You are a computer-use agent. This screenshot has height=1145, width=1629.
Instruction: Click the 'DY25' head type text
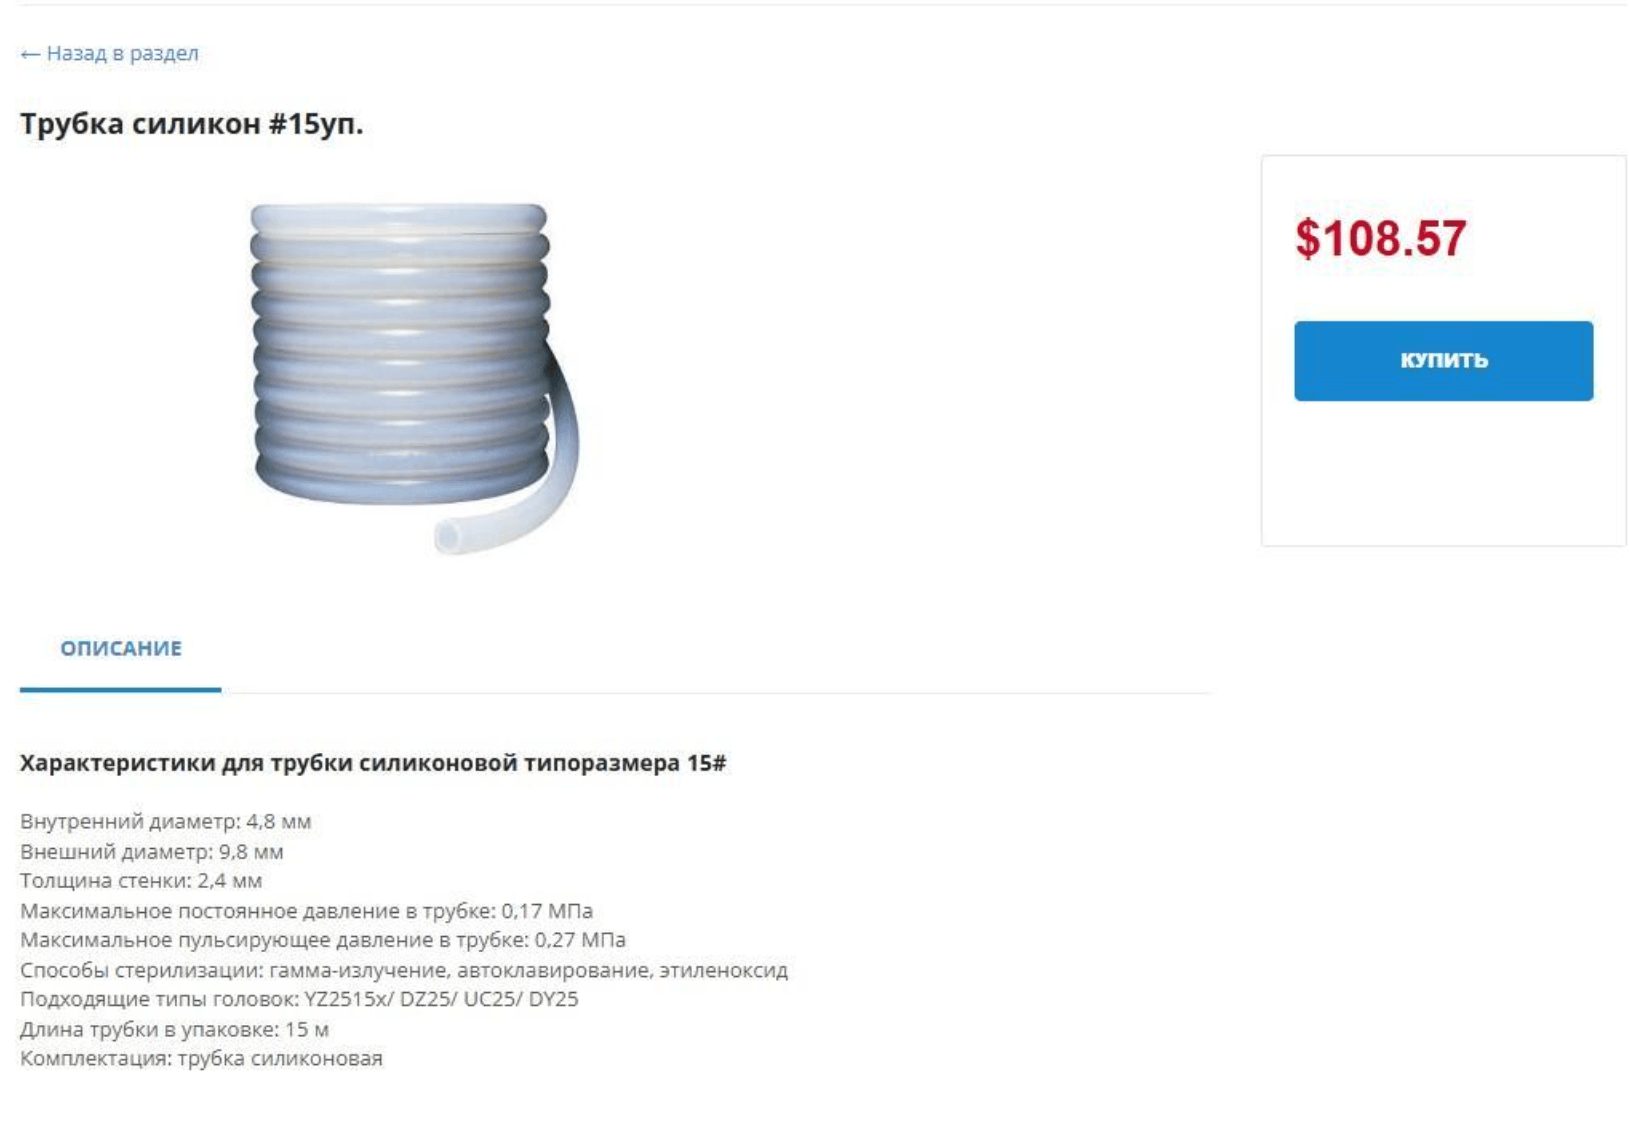click(x=554, y=999)
